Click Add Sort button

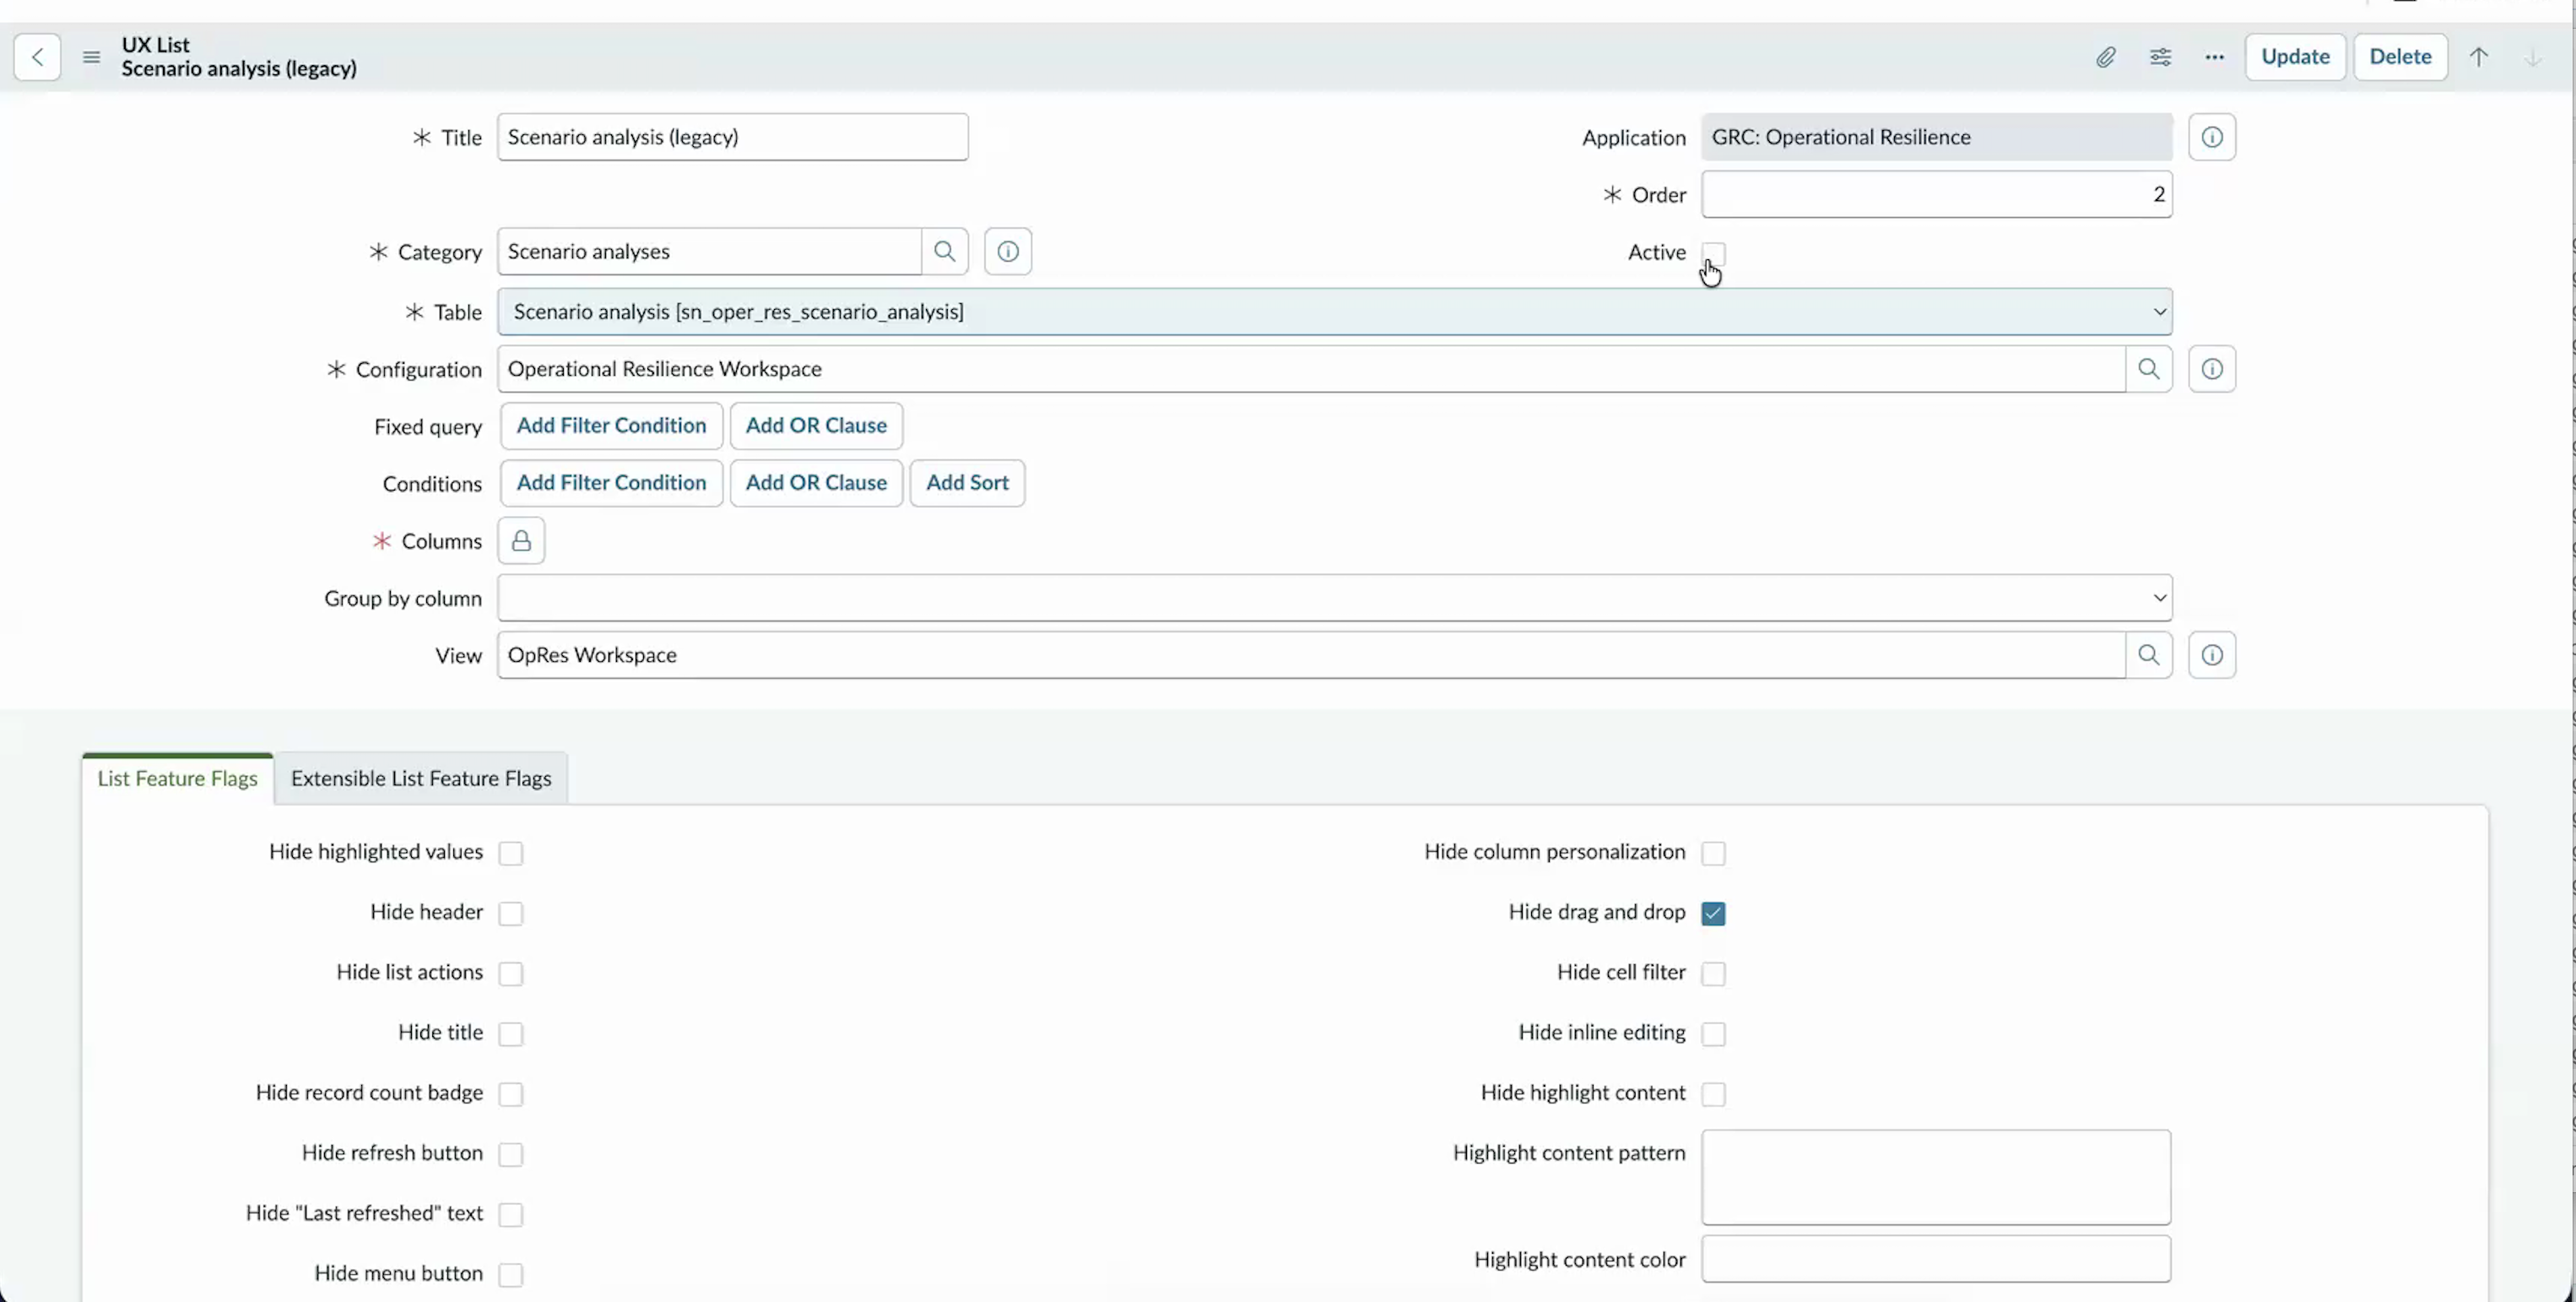pyautogui.click(x=967, y=483)
